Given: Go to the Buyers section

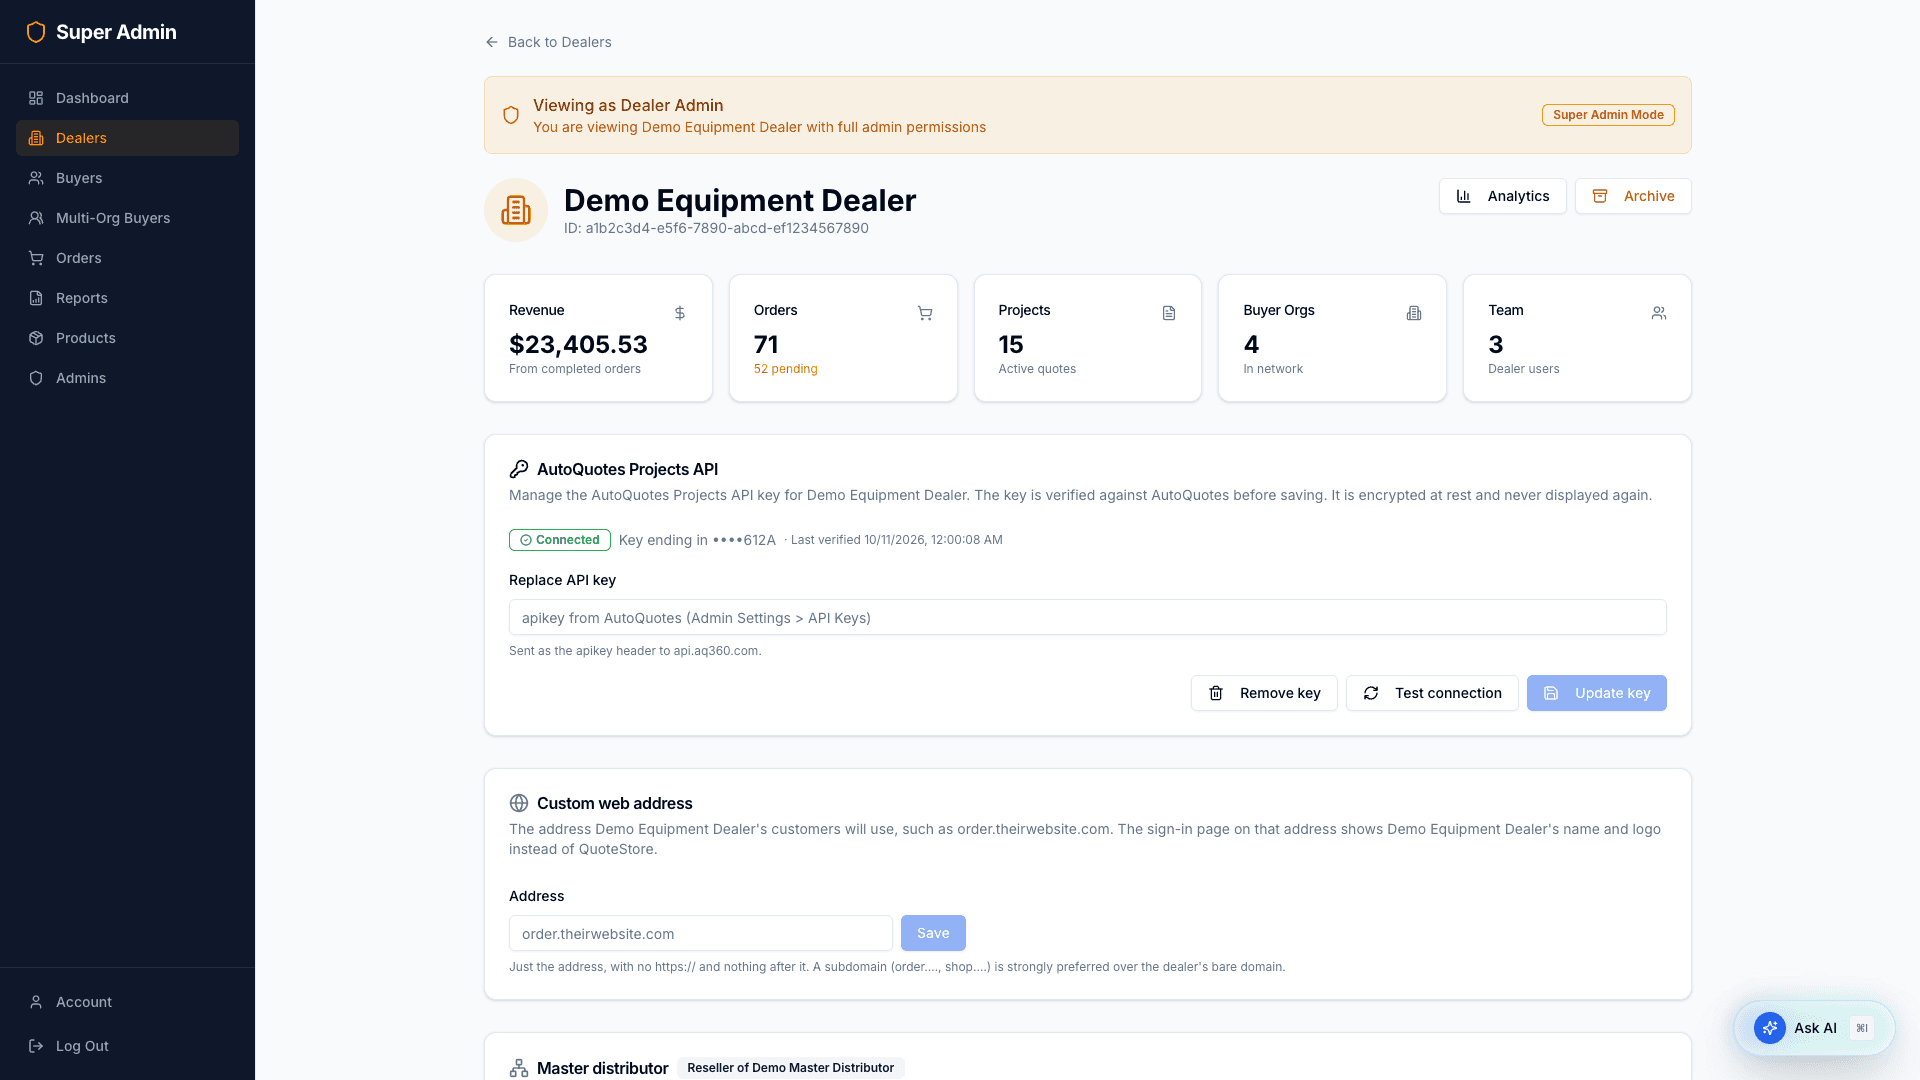Looking at the screenshot, I should [127, 178].
